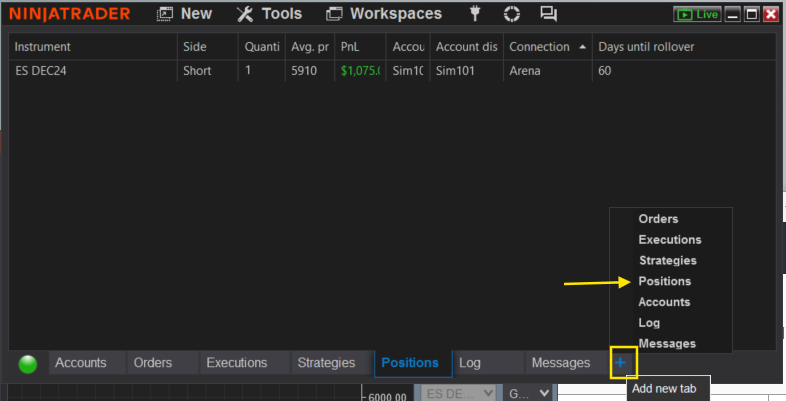Image resolution: width=786 pixels, height=401 pixels.
Task: Open the Tools menu
Action: pyautogui.click(x=269, y=14)
